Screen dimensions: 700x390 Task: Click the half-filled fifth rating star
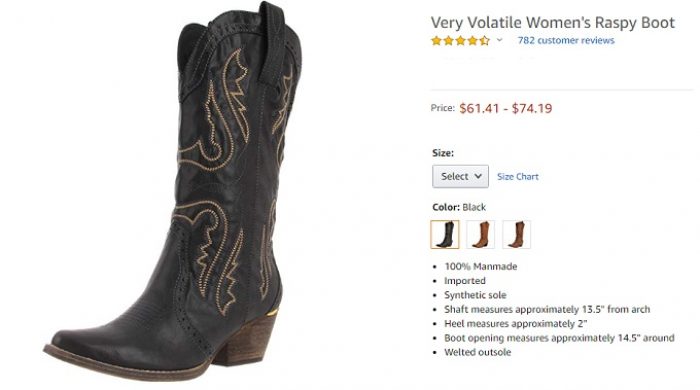[x=485, y=41]
